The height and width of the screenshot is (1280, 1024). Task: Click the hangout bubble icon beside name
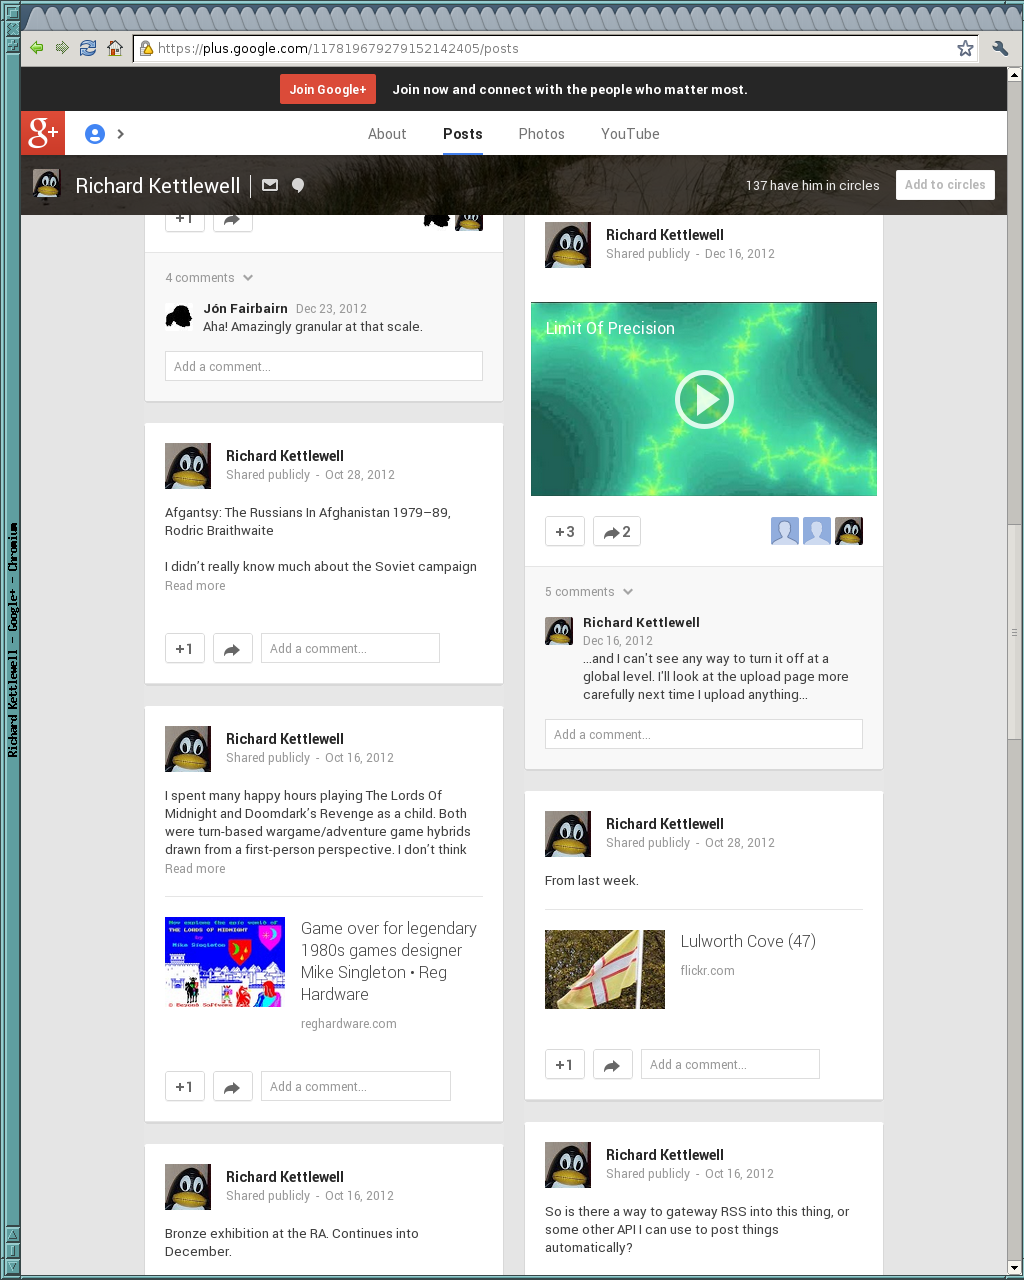point(298,185)
